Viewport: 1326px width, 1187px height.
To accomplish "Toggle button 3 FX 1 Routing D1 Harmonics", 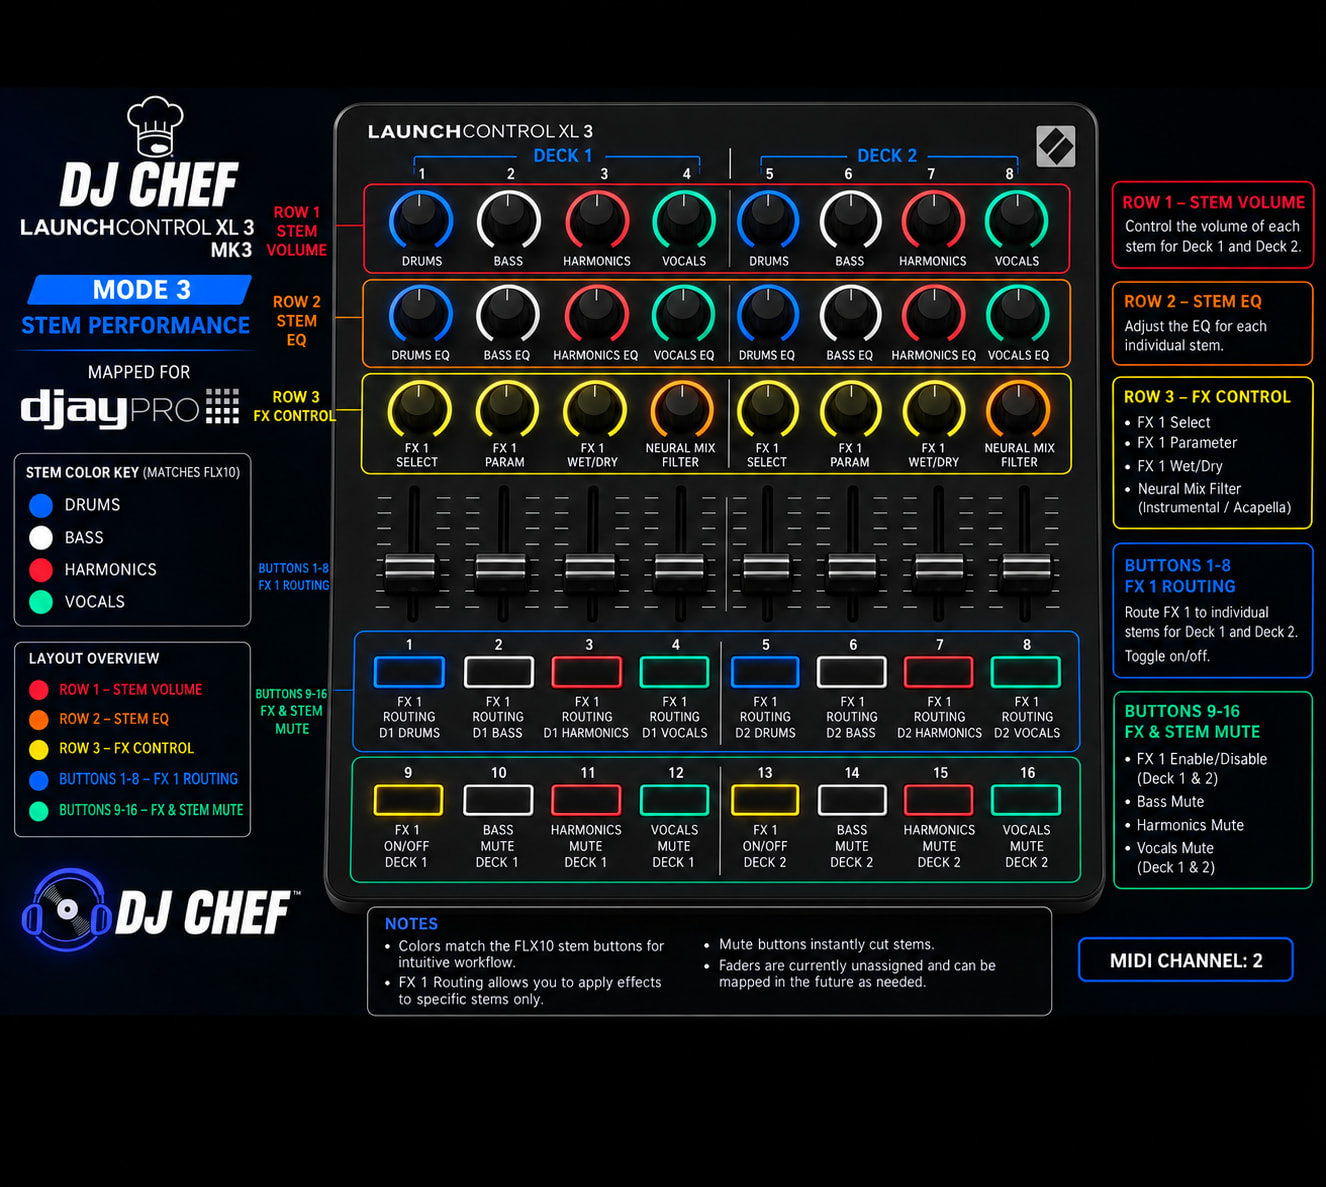I will tap(587, 672).
